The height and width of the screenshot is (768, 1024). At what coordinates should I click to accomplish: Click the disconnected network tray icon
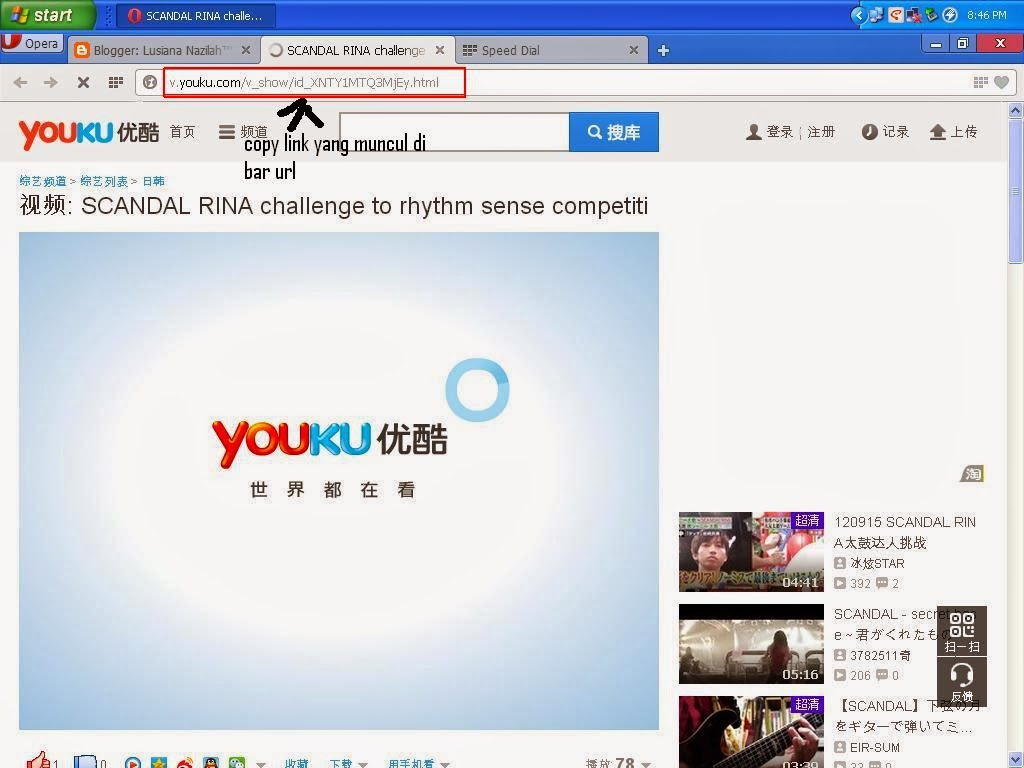point(913,14)
